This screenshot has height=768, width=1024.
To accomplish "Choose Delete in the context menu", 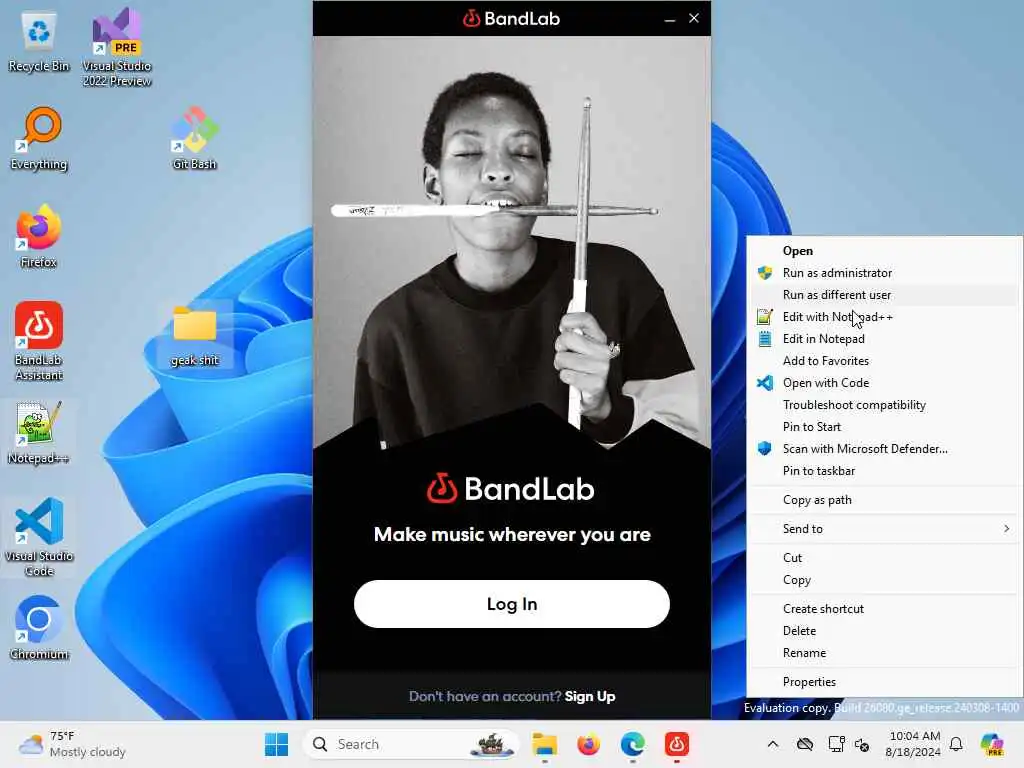I will pos(884,632).
